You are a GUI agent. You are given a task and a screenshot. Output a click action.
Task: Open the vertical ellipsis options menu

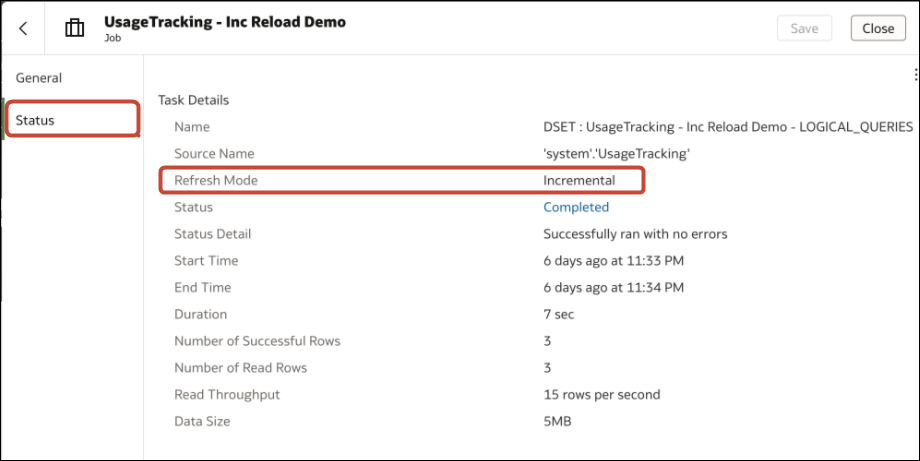916,74
